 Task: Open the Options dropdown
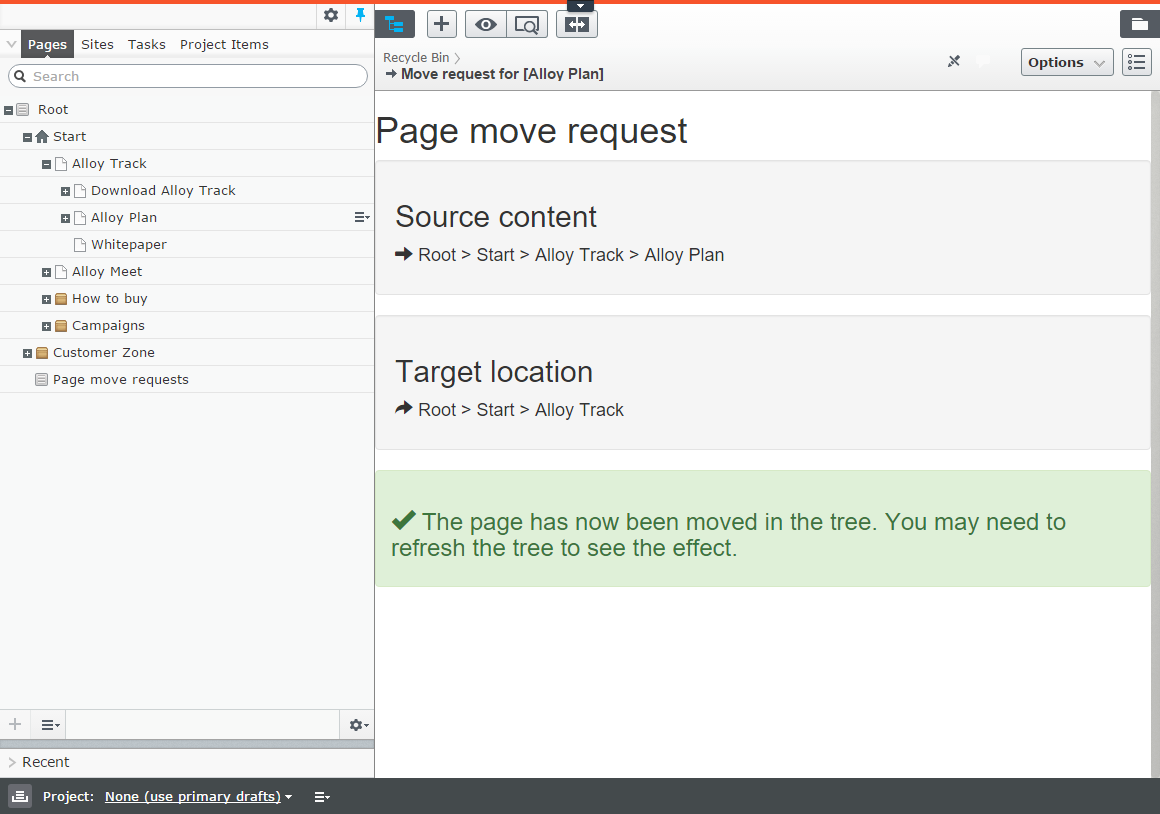point(1067,62)
